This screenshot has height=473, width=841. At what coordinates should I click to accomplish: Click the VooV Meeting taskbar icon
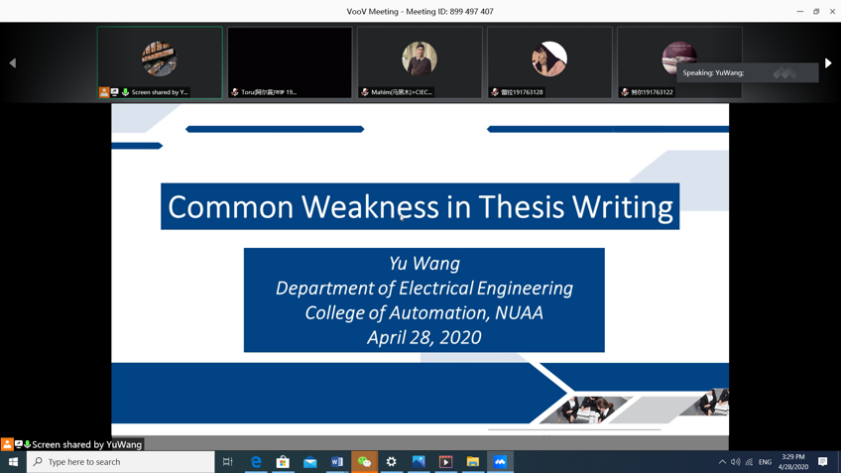pyautogui.click(x=500, y=462)
